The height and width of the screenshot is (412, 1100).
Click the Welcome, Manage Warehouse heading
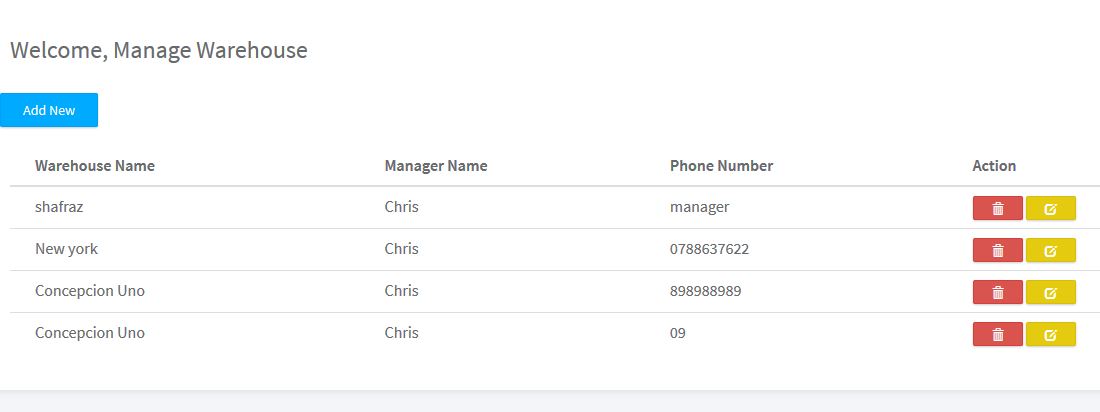click(x=159, y=51)
